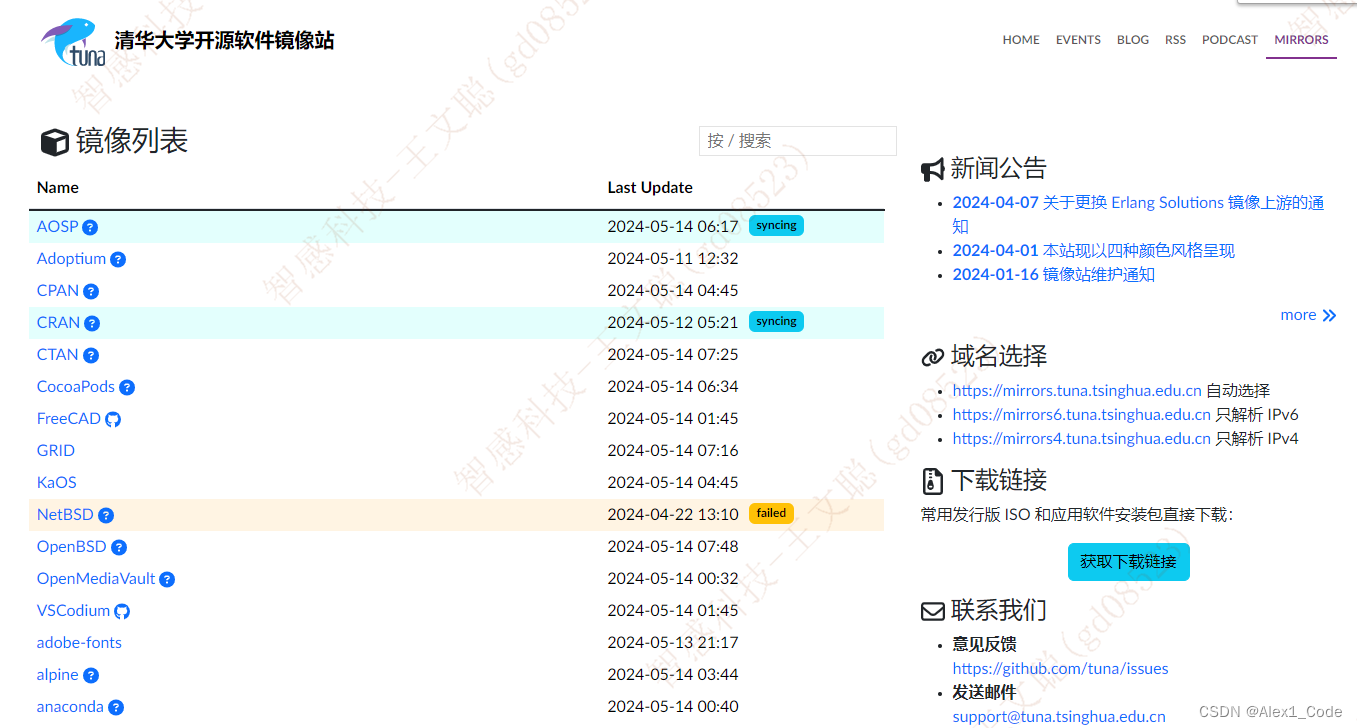Click the GitHub icon beside VSCodium
Image resolution: width=1357 pixels, height=728 pixels.
[x=122, y=611]
